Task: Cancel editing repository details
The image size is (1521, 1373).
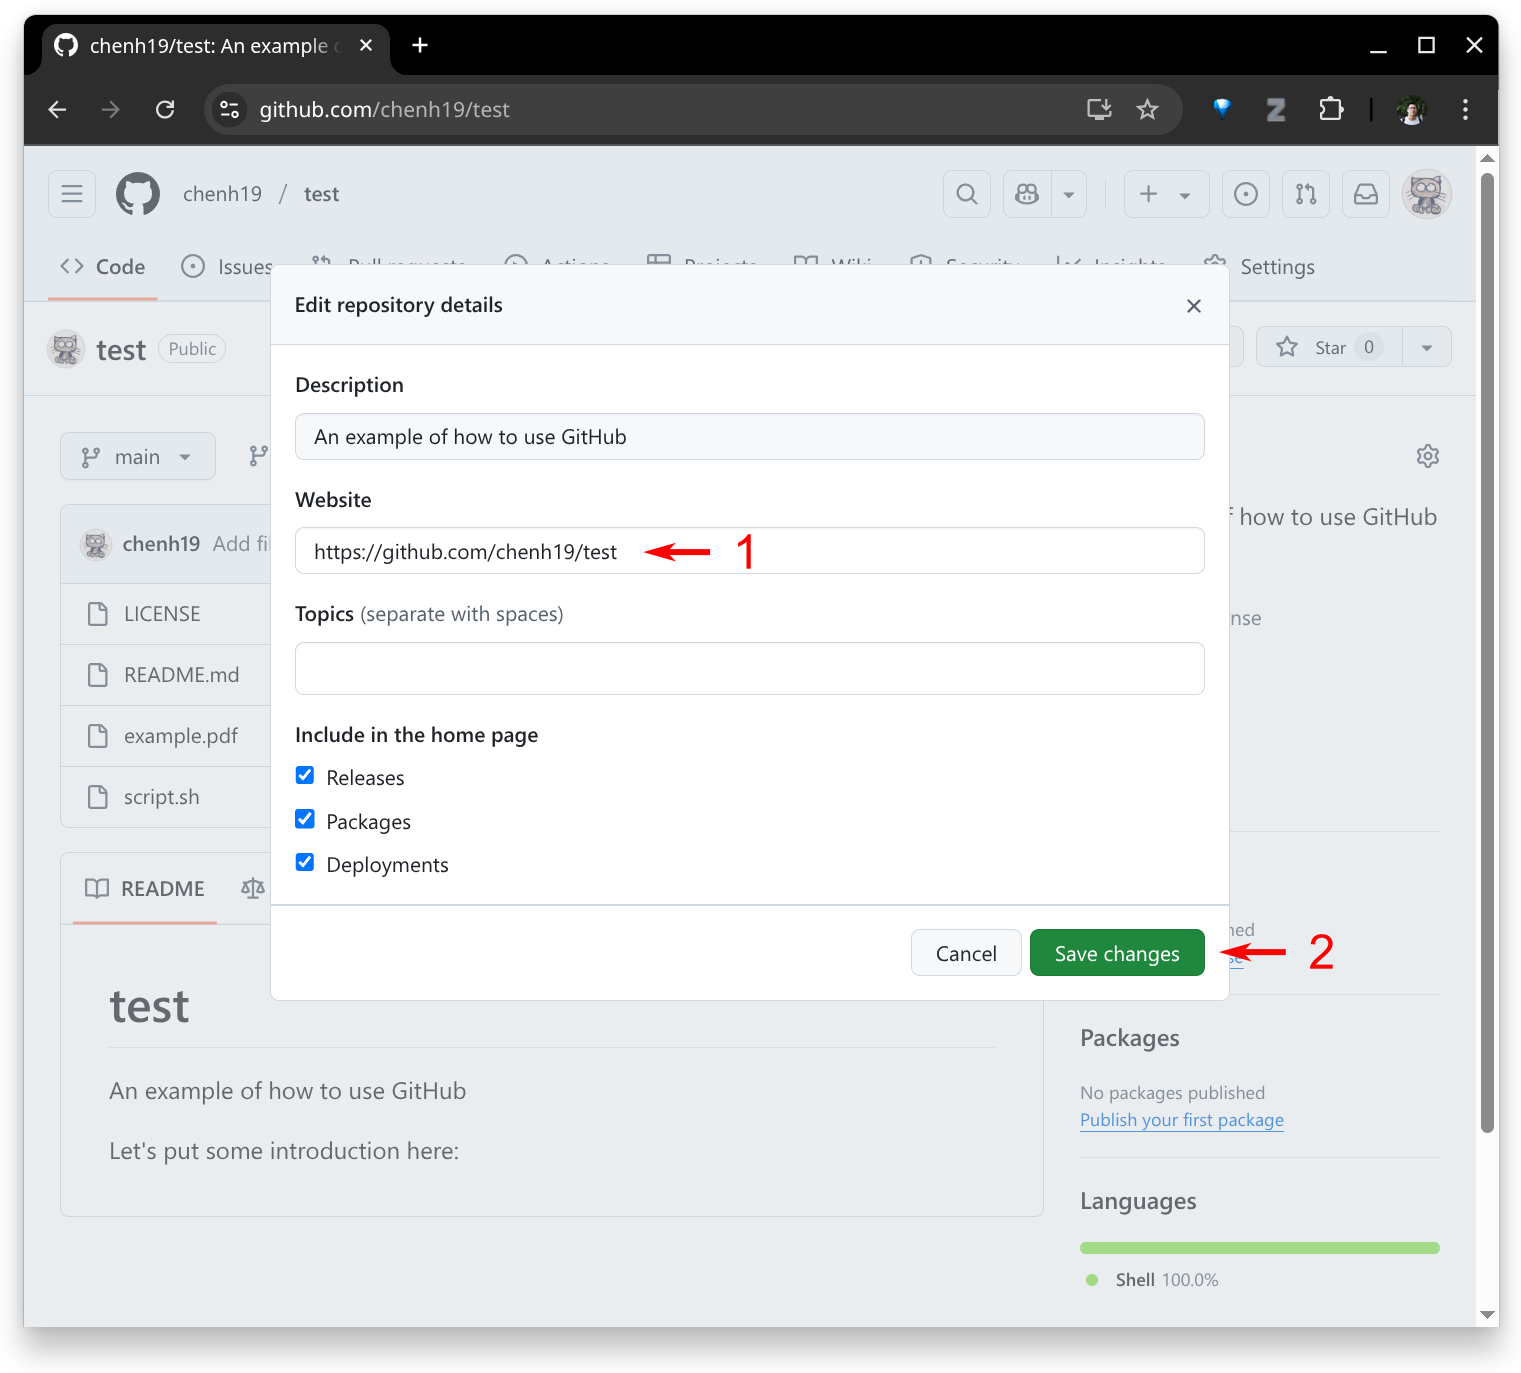Action: [x=966, y=953]
